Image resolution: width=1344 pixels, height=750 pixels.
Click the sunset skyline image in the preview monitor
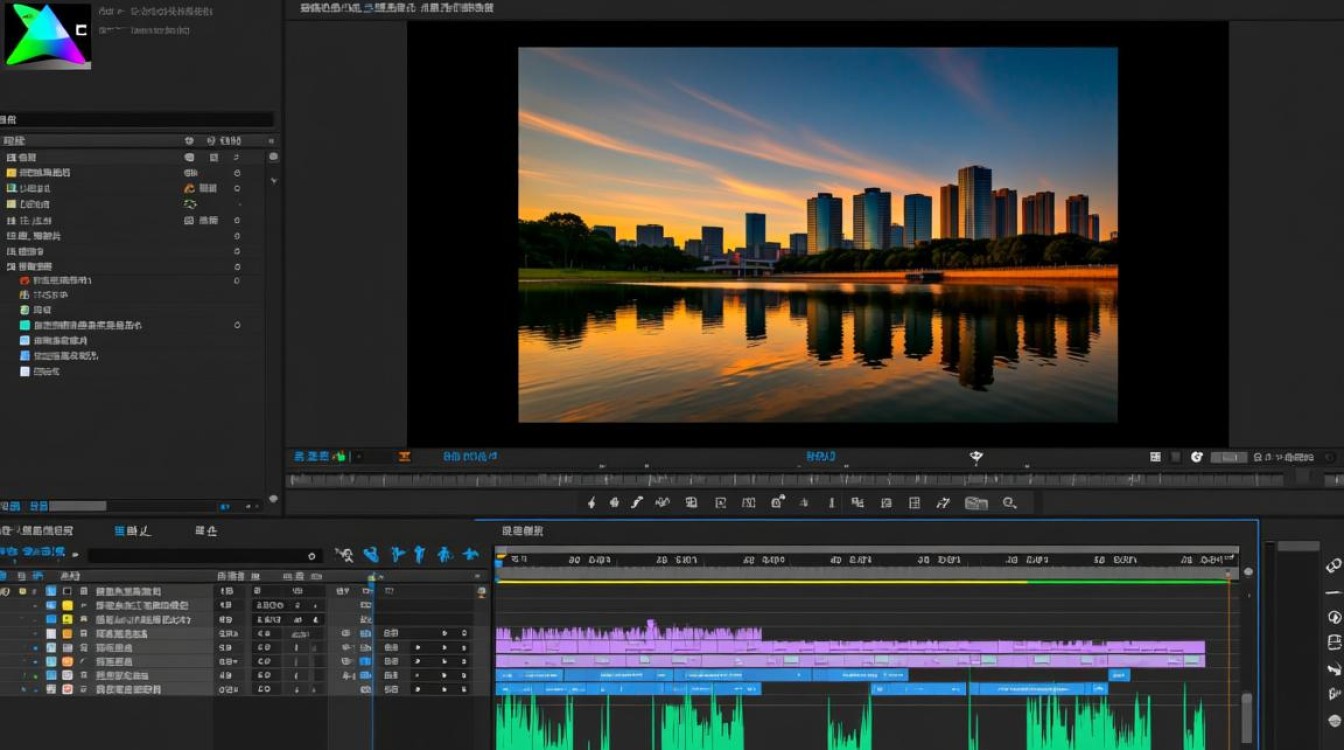pos(817,235)
